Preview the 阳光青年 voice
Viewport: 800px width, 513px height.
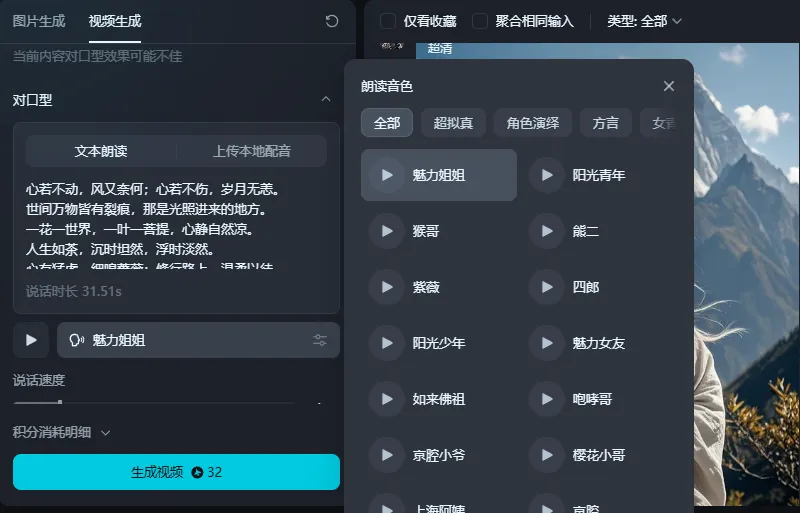point(546,175)
